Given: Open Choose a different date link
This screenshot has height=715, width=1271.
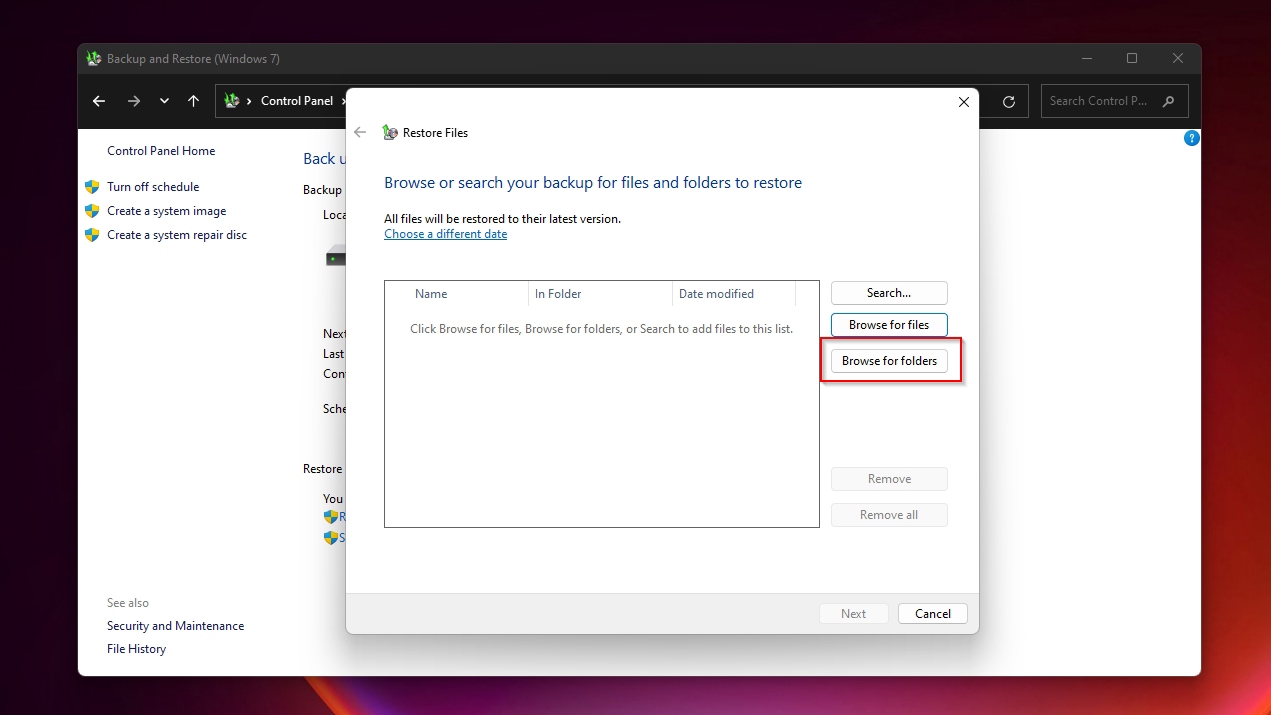Looking at the screenshot, I should tap(445, 234).
